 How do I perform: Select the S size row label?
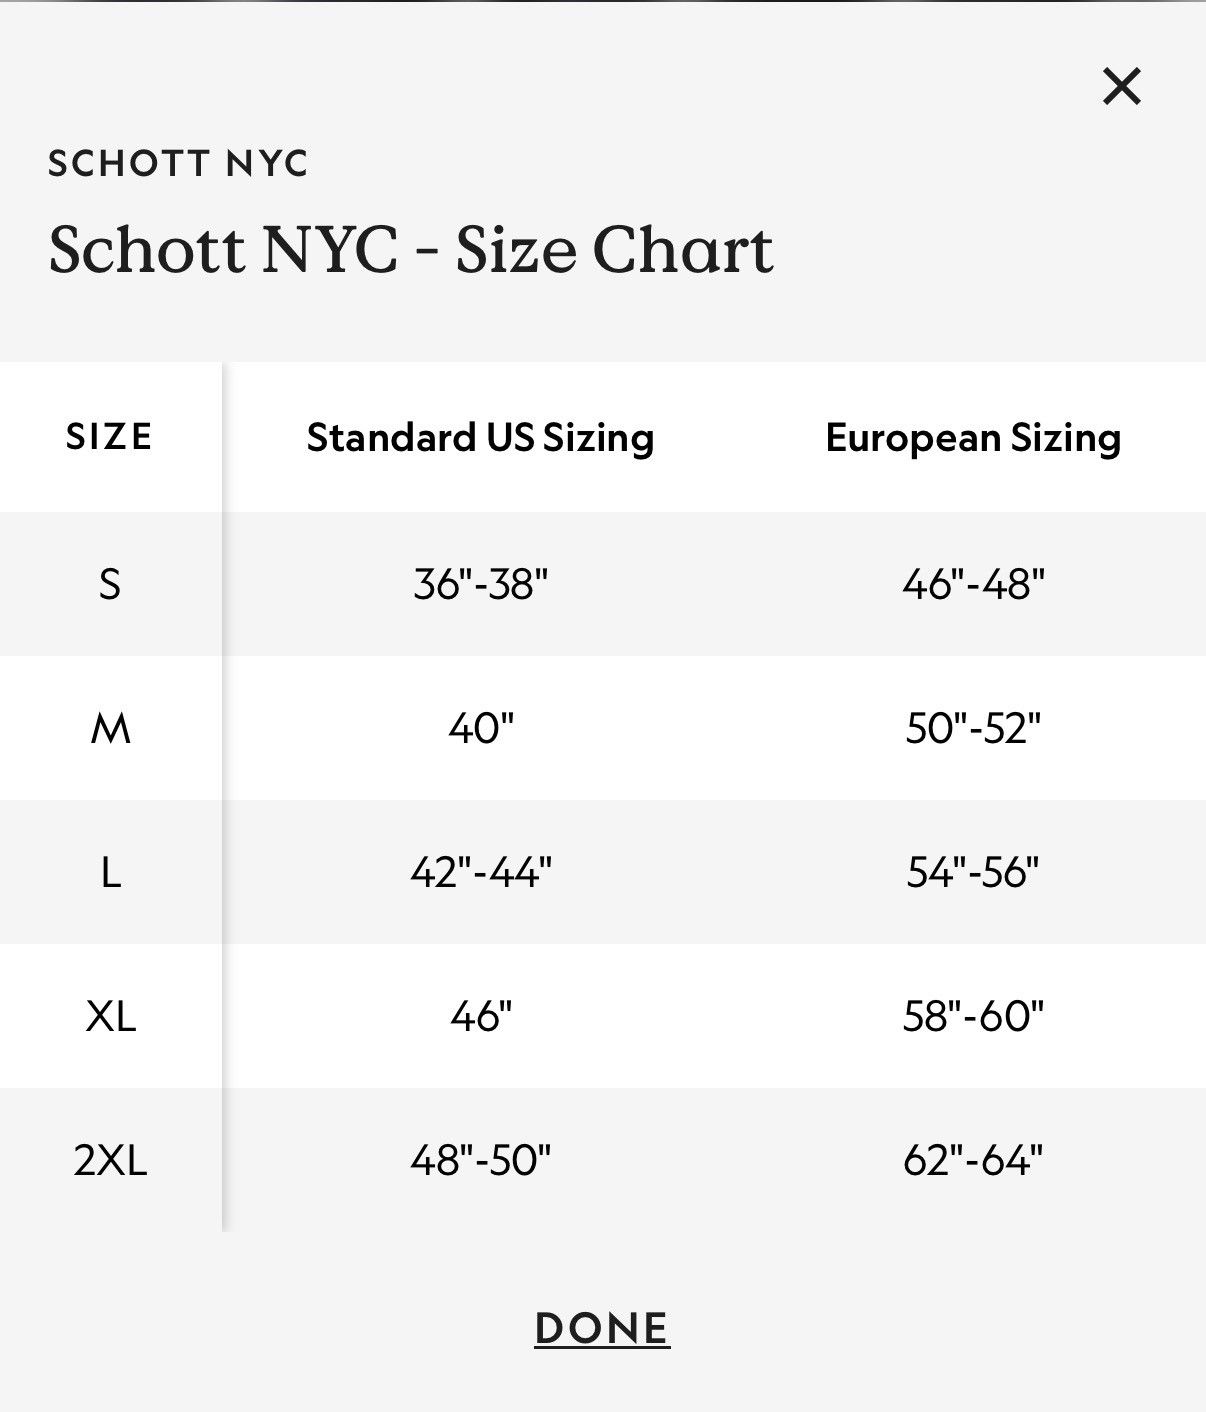coord(110,584)
